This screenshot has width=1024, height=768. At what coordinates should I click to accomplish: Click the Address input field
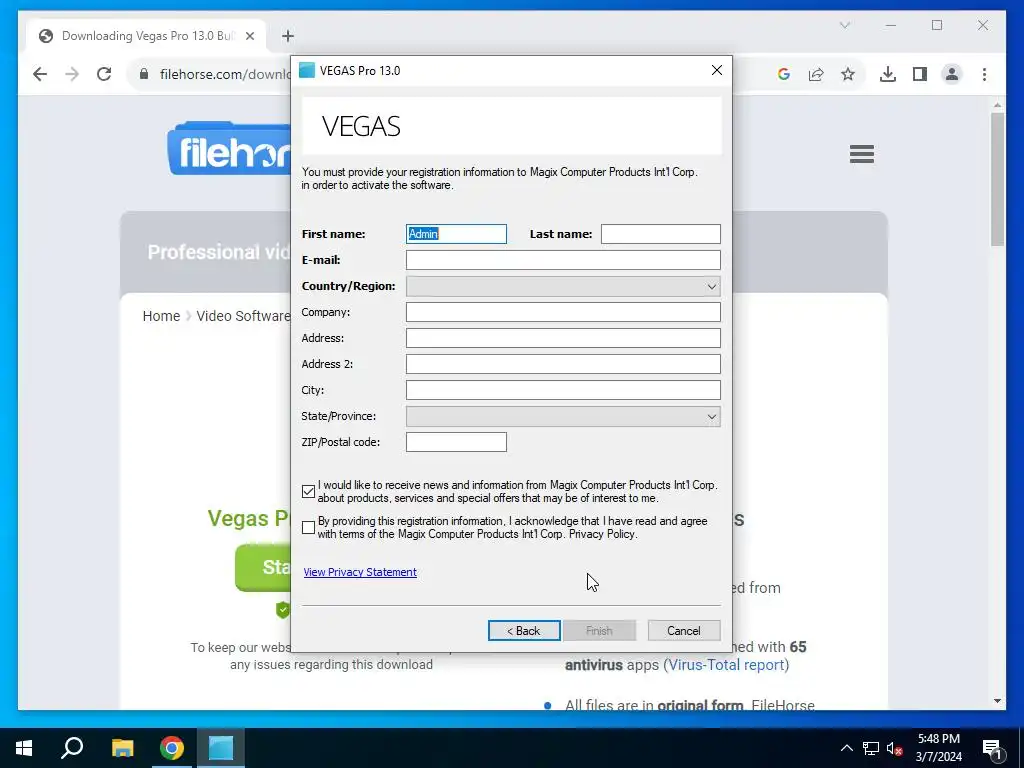(563, 338)
